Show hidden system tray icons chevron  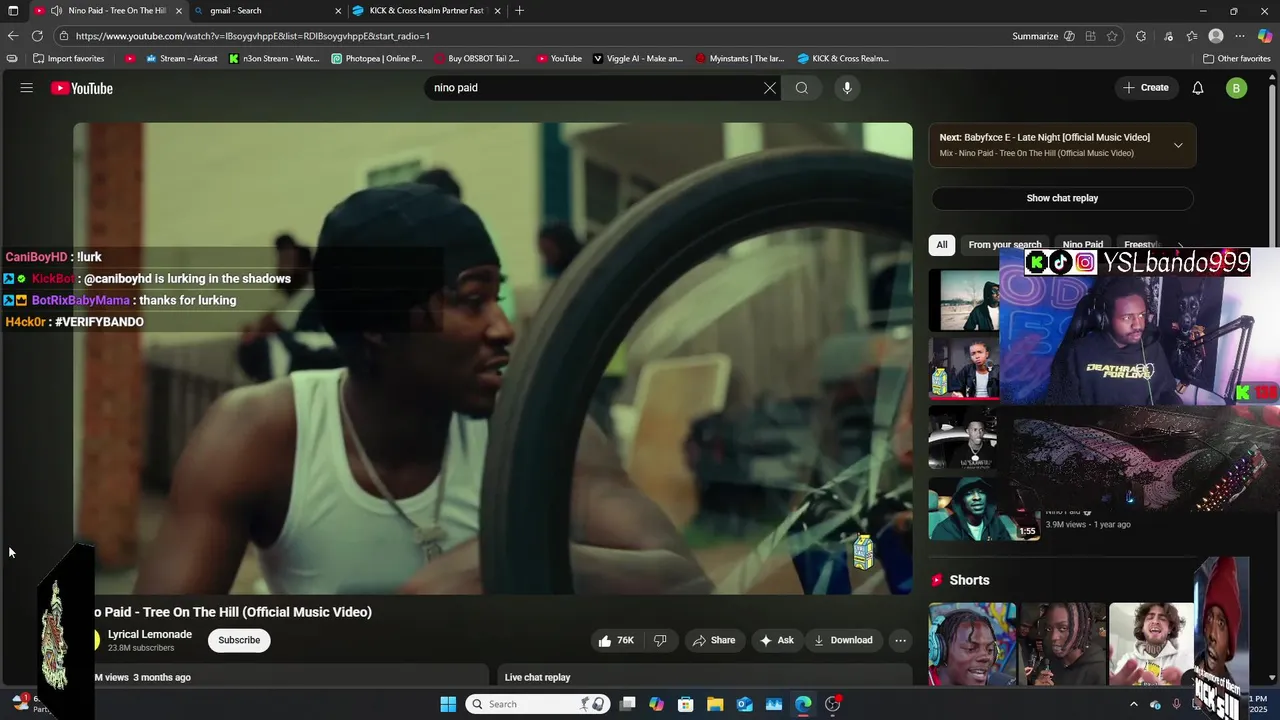[1133, 704]
